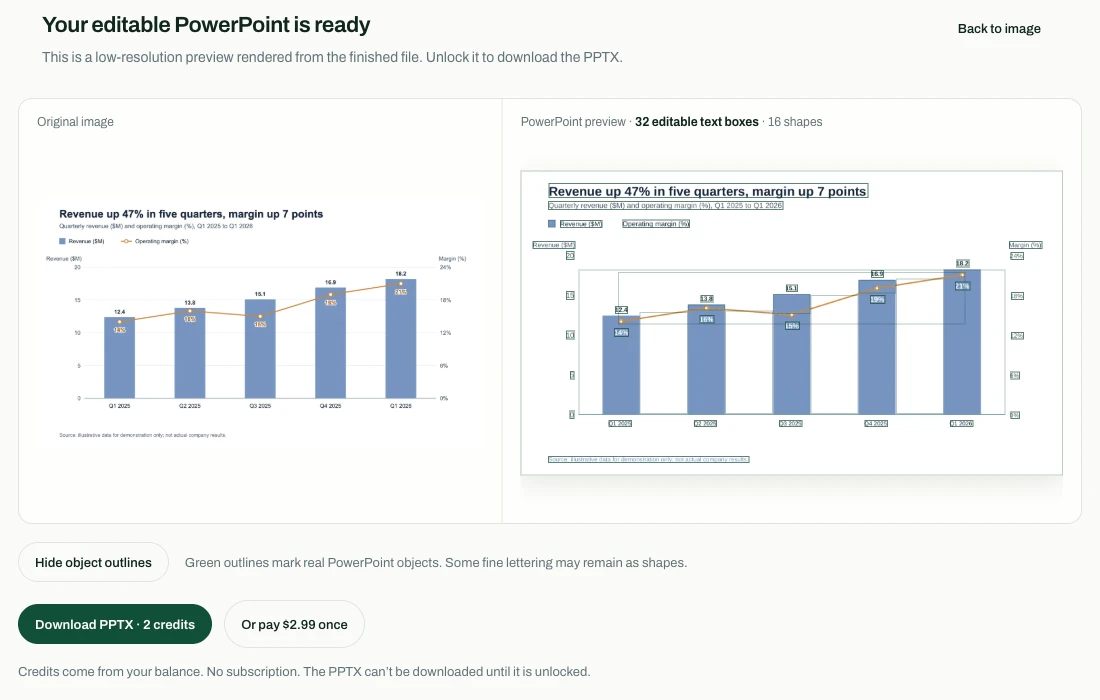The image size is (1100, 700).
Task: Click the Back to image link
Action: (x=999, y=29)
